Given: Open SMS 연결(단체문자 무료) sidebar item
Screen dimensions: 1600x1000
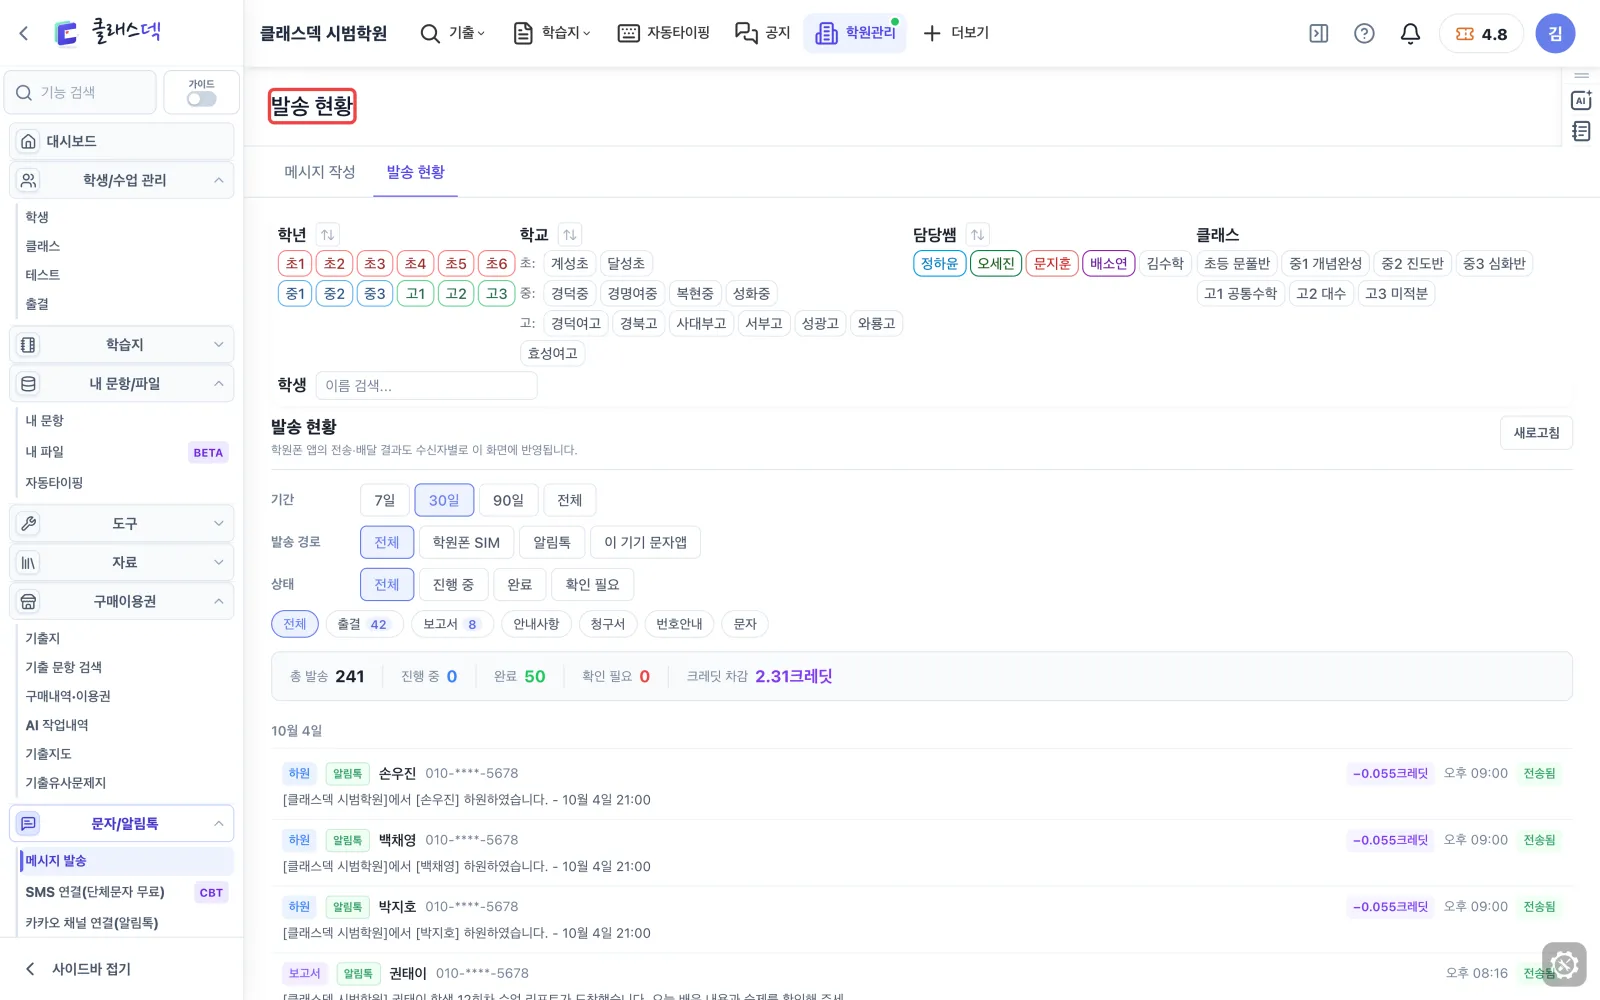Looking at the screenshot, I should click(x=126, y=892).
